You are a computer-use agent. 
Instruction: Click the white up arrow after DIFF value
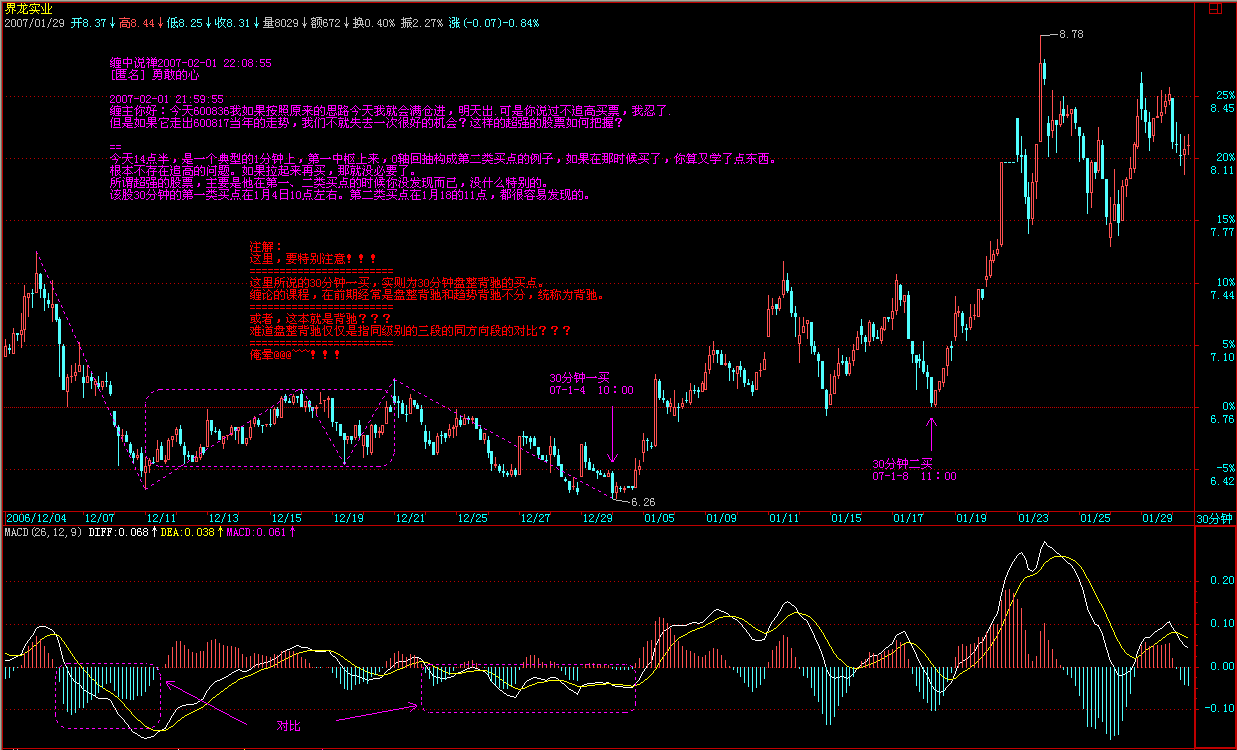(154, 532)
